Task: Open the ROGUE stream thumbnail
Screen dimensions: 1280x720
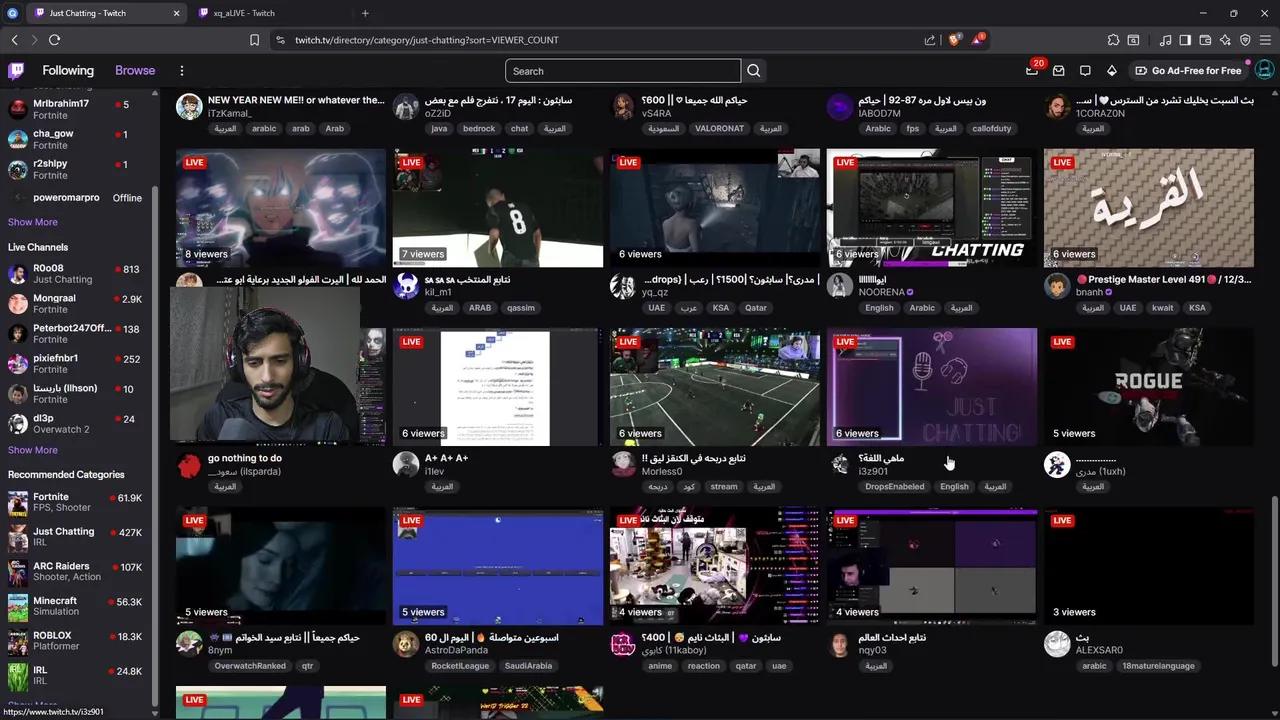Action: 1148,387
